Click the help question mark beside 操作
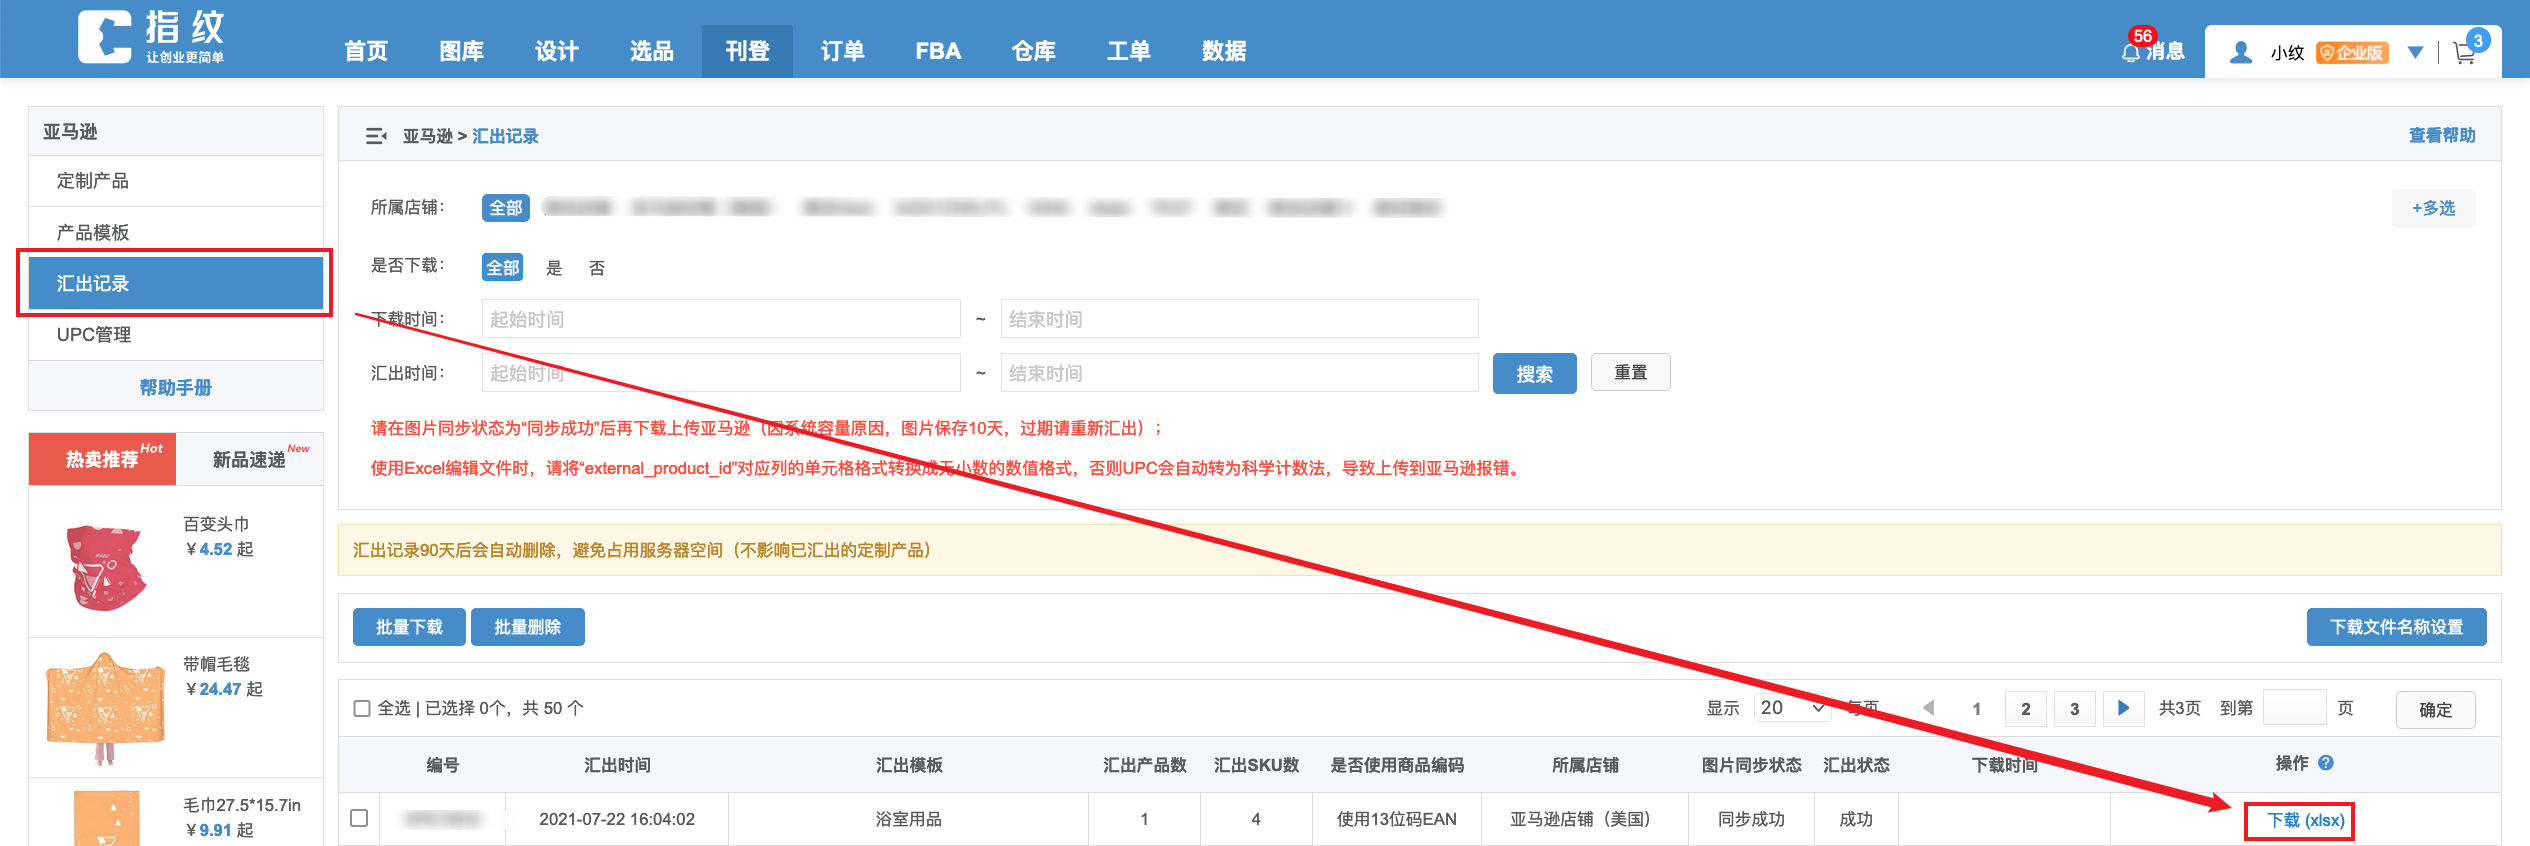The image size is (2530, 846). (x=2326, y=763)
